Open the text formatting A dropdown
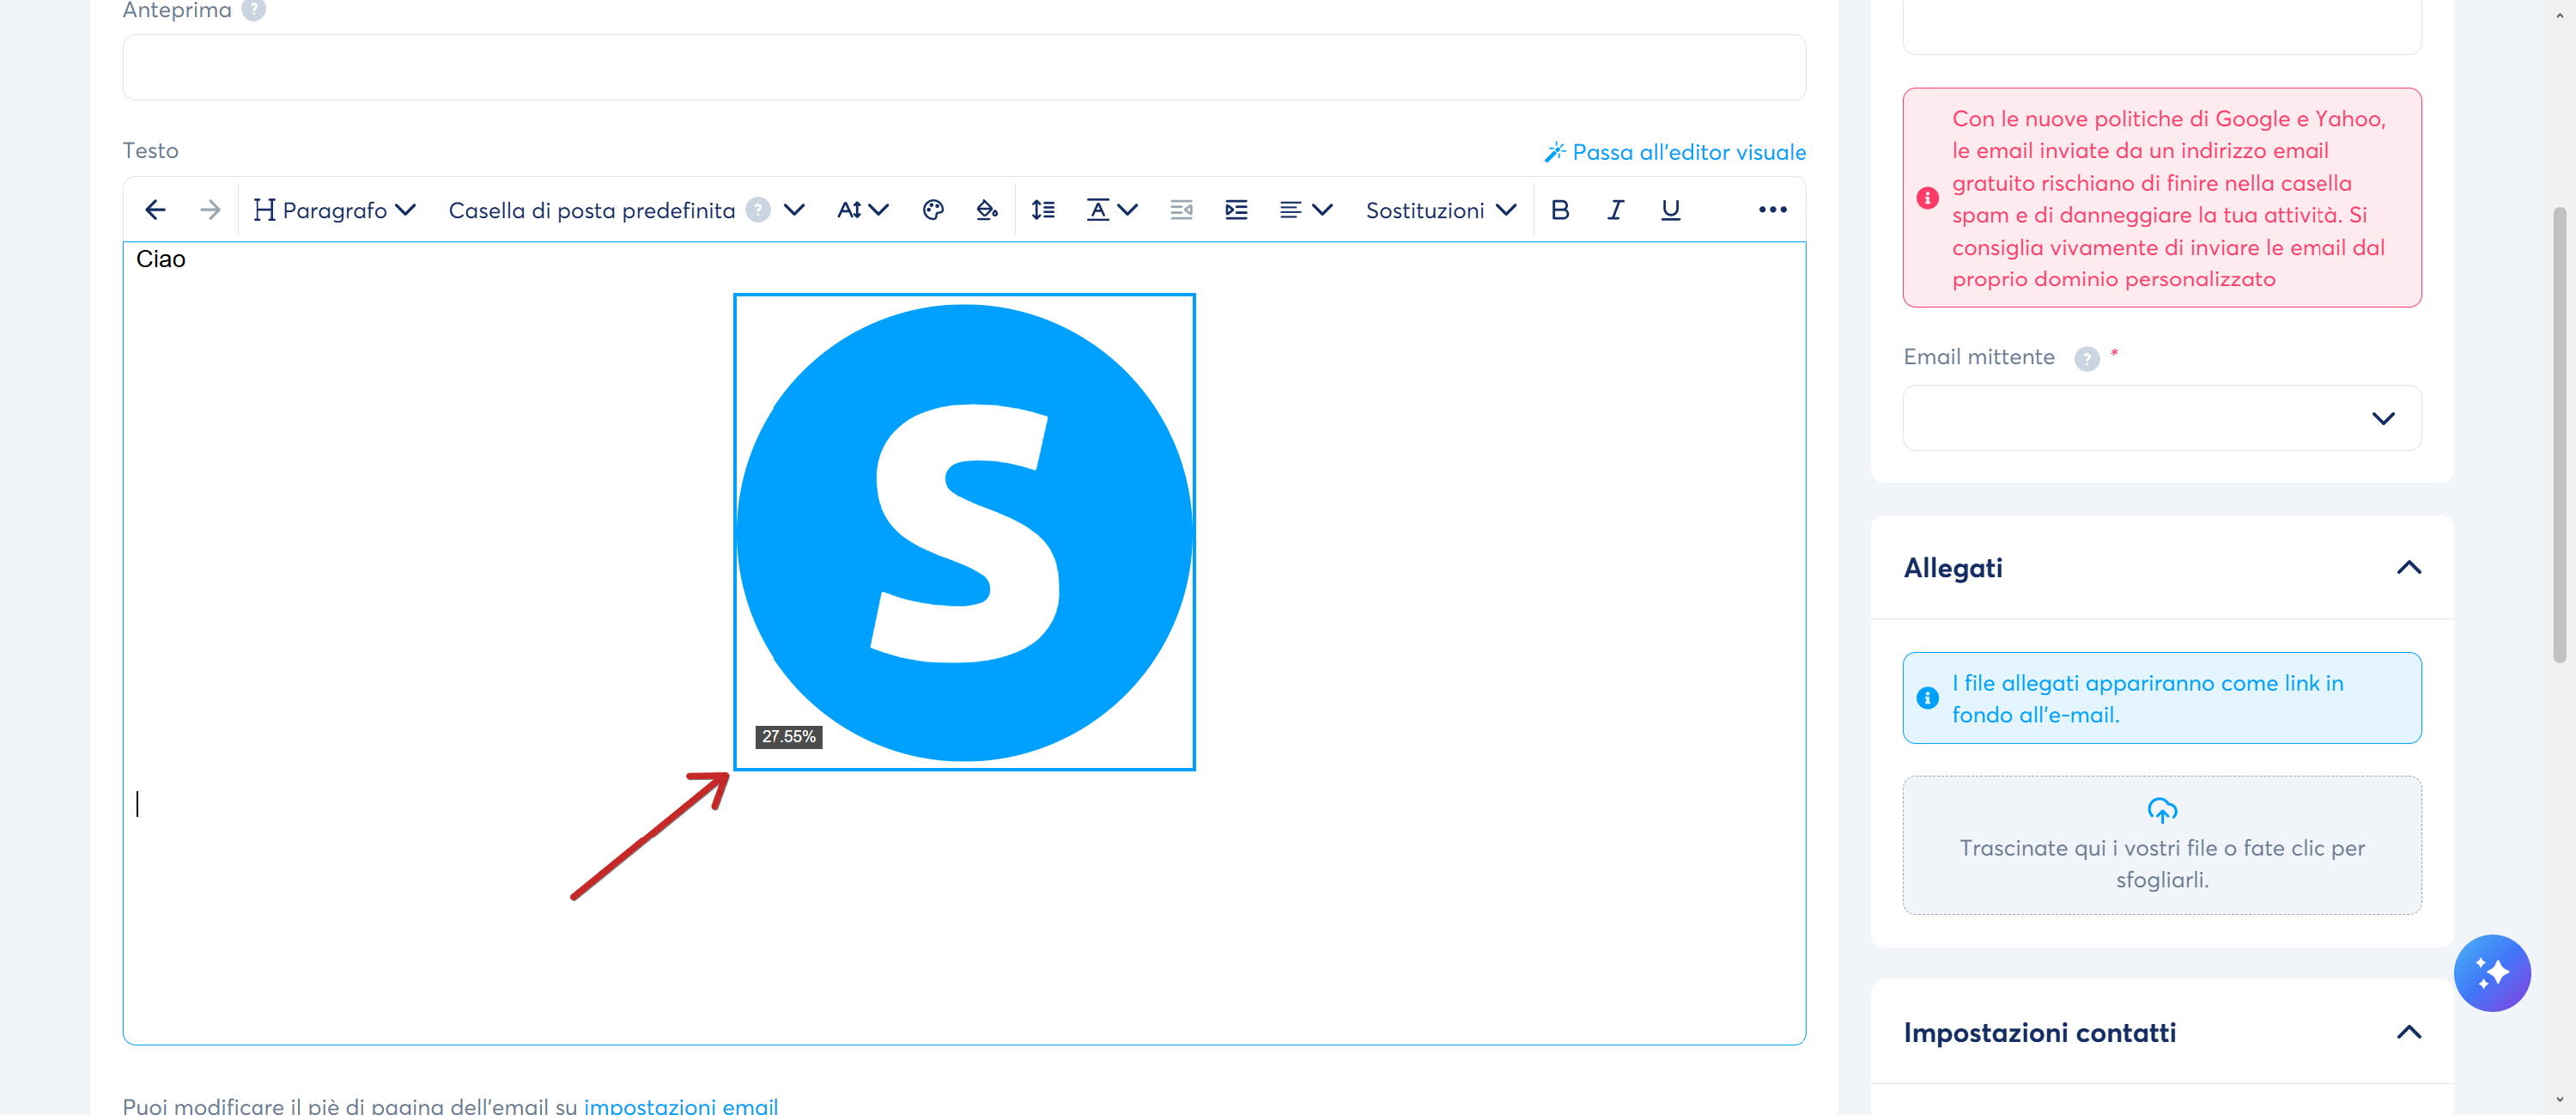This screenshot has width=2576, height=1115. [1112, 210]
